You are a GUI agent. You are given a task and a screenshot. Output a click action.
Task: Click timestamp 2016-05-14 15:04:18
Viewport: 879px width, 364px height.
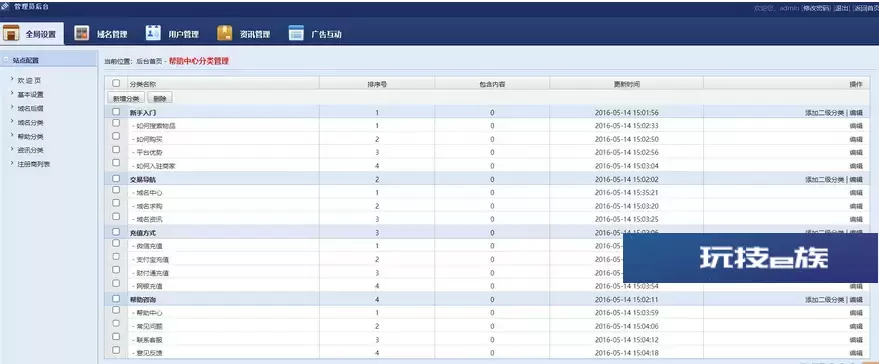626,353
